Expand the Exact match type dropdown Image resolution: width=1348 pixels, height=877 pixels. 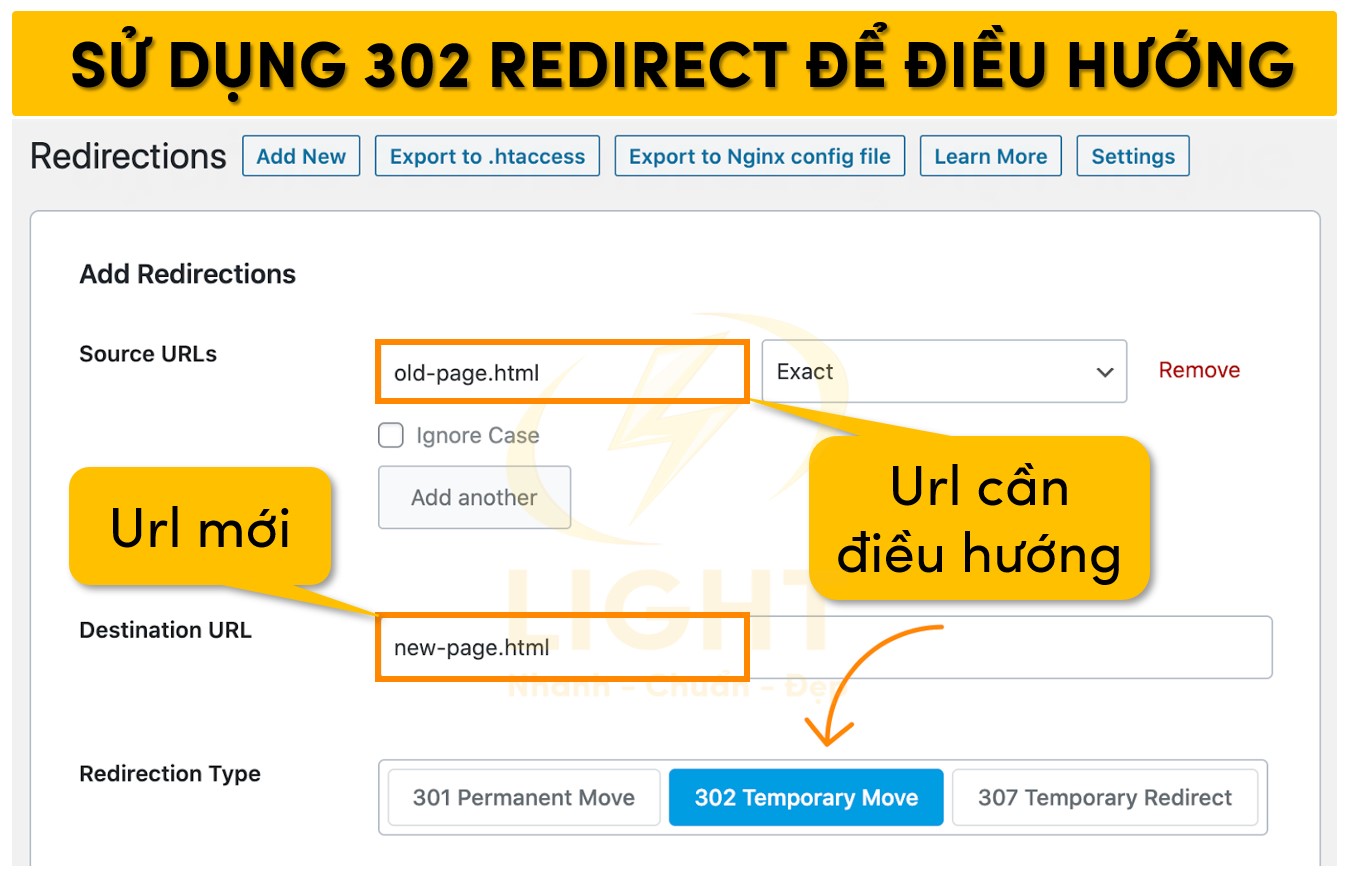click(x=943, y=372)
